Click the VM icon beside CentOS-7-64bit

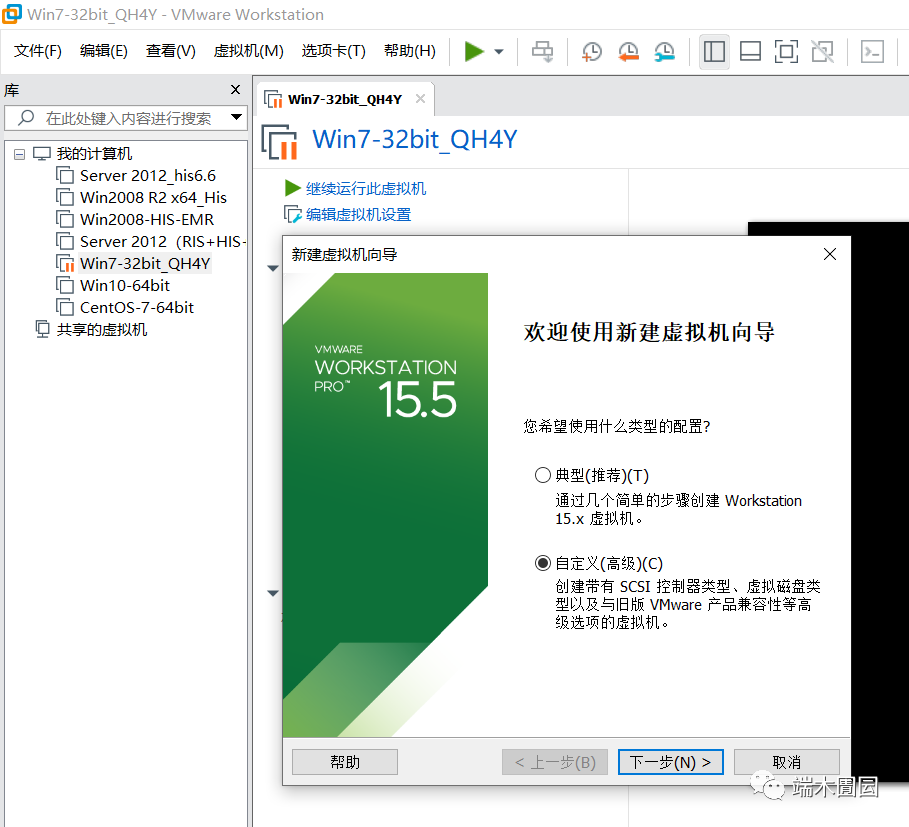(x=65, y=307)
